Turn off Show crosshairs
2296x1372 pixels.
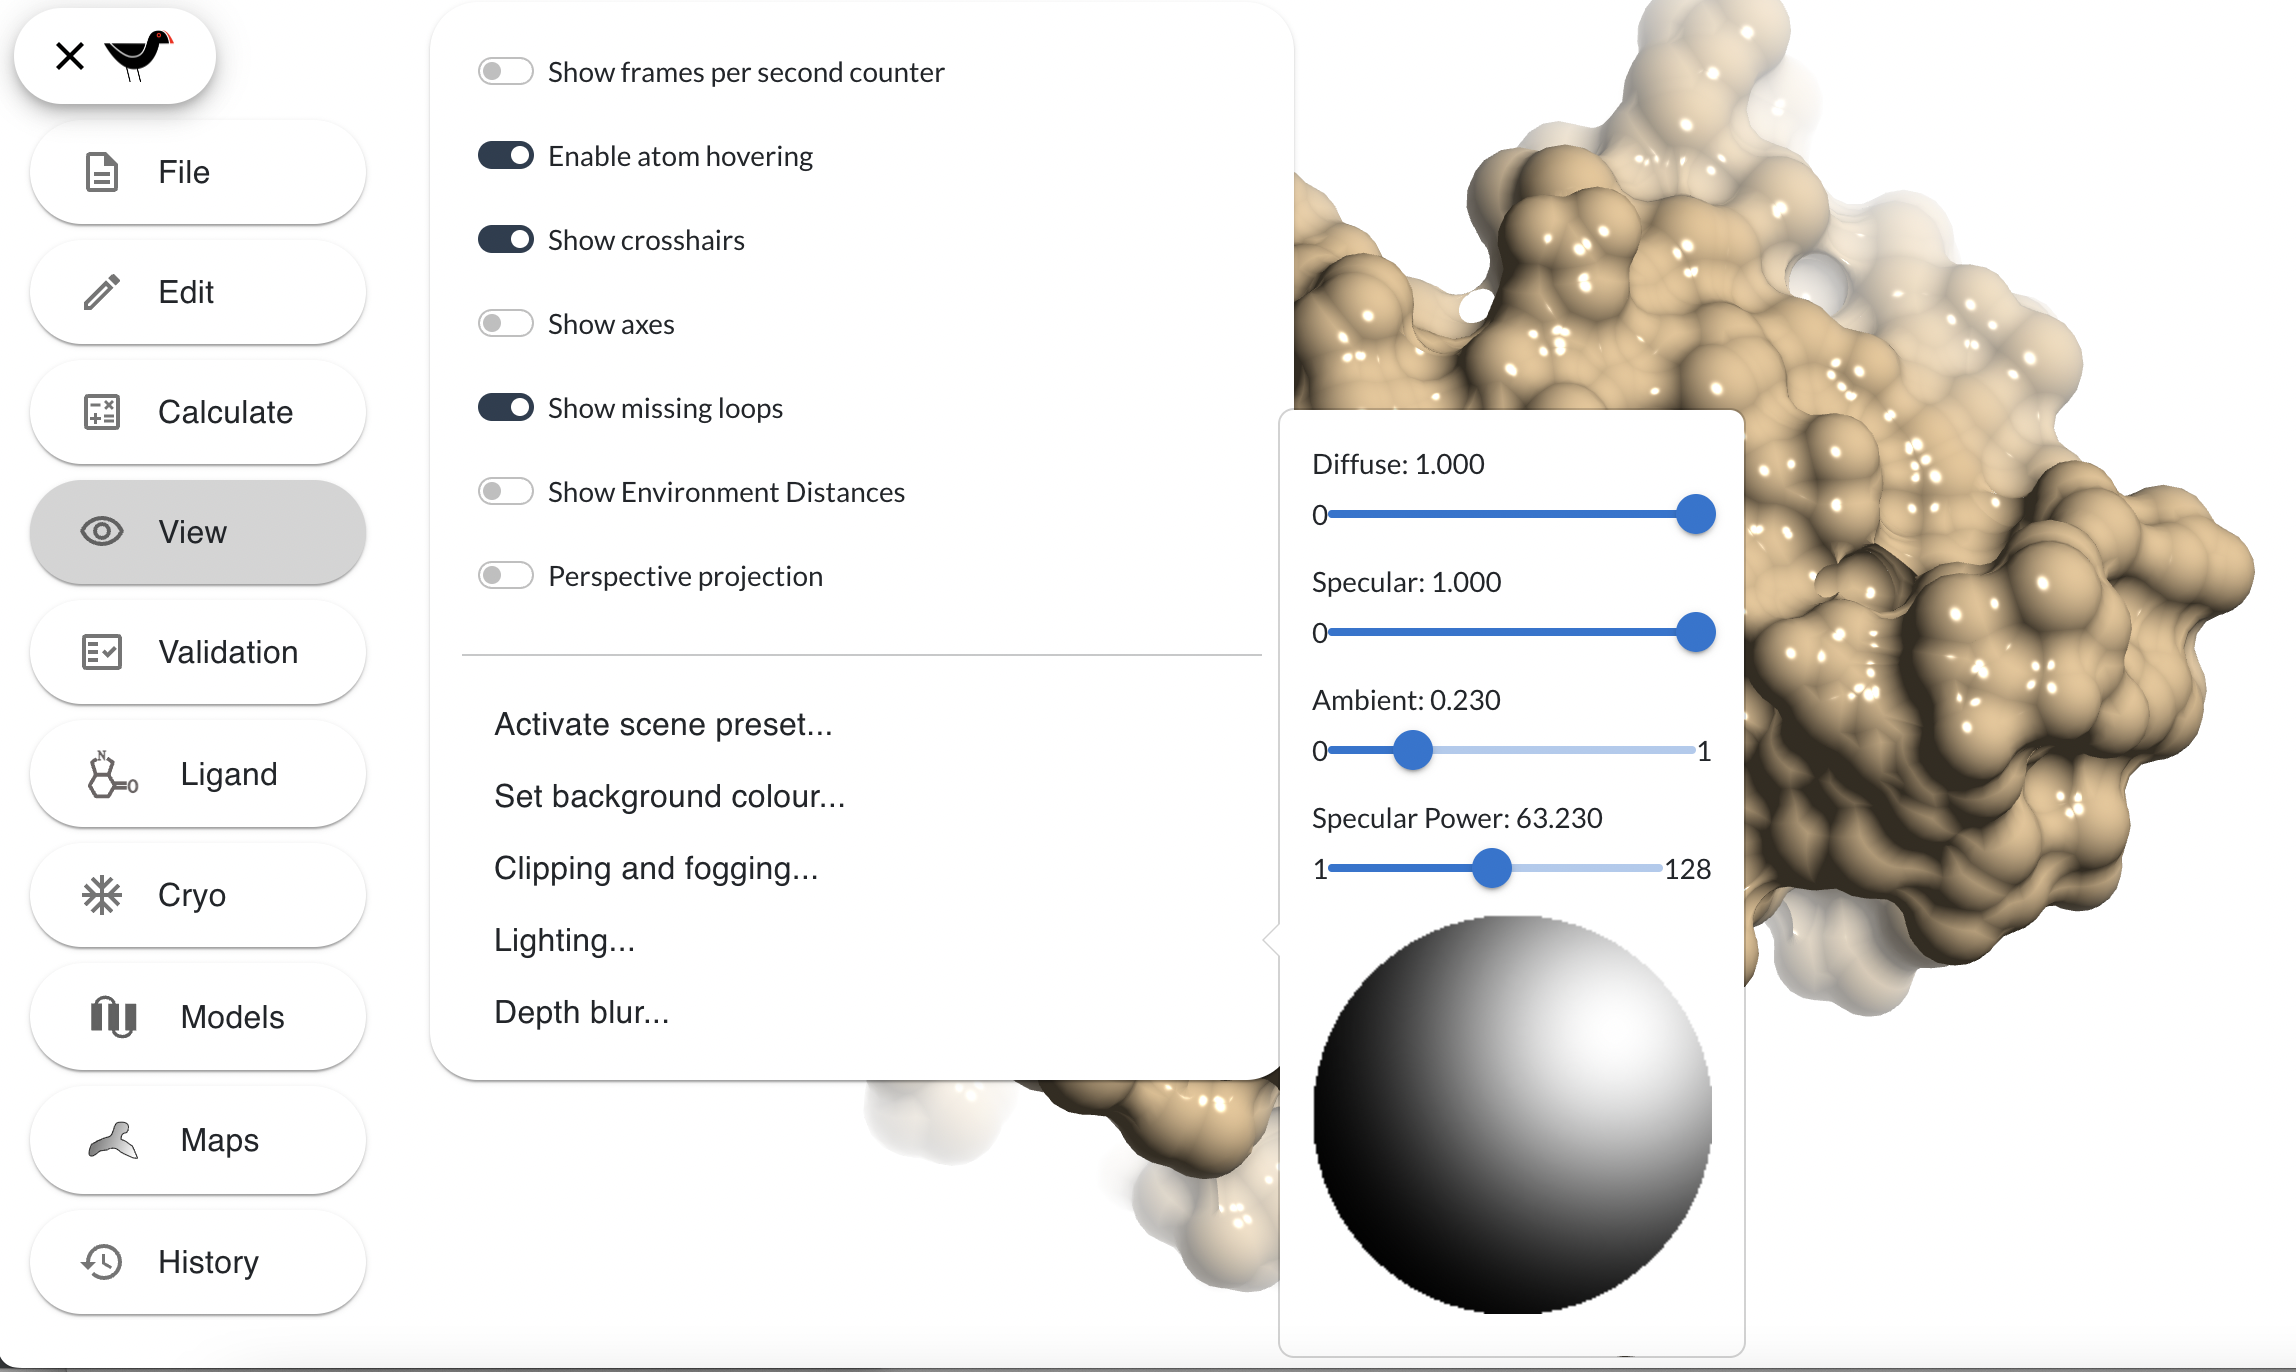[x=505, y=240]
